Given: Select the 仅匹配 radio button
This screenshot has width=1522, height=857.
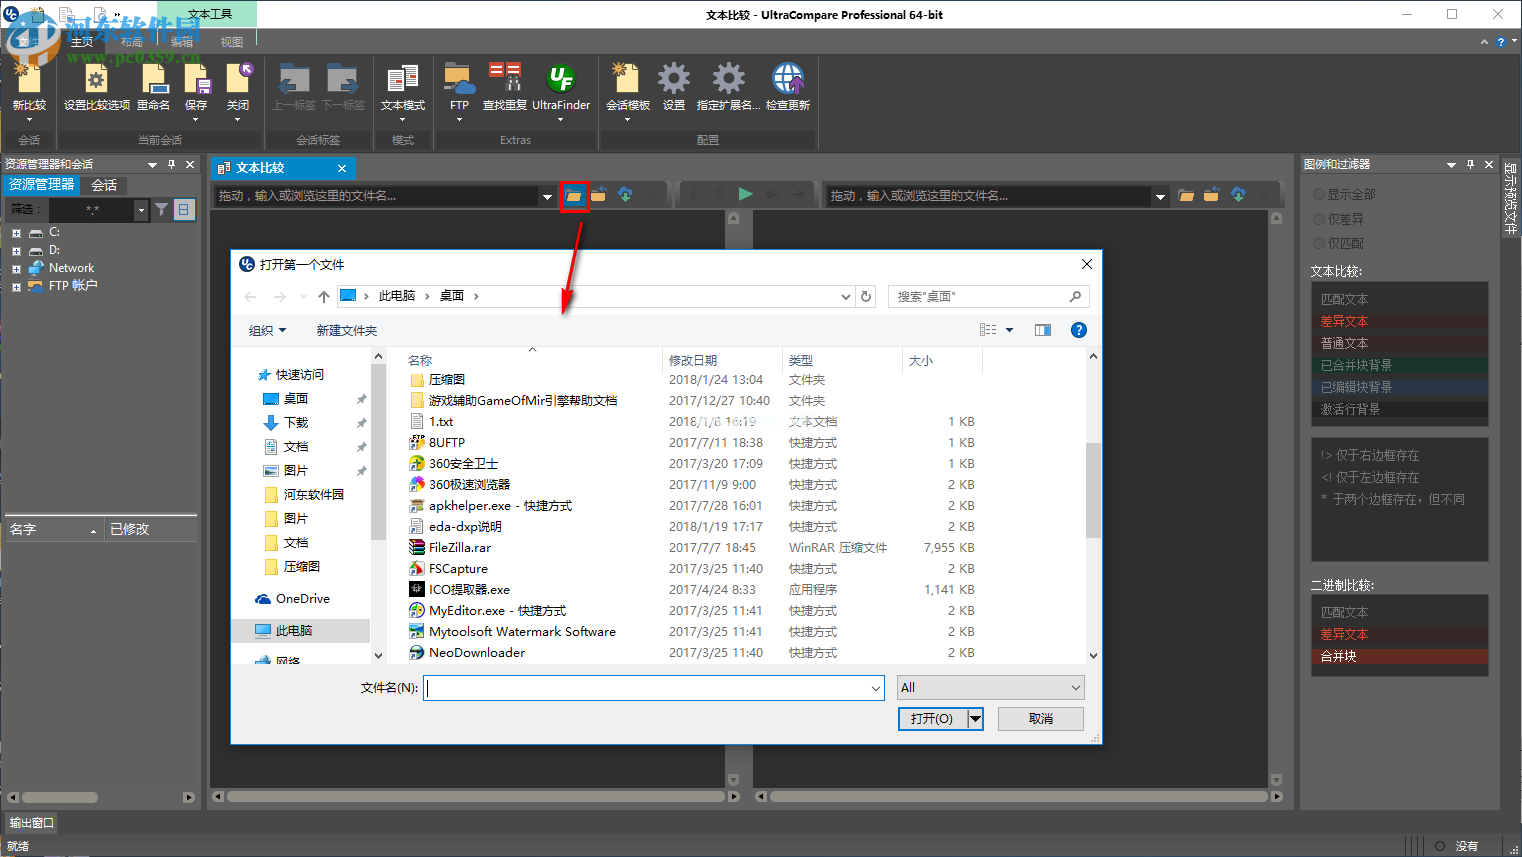Looking at the screenshot, I should click(1319, 243).
